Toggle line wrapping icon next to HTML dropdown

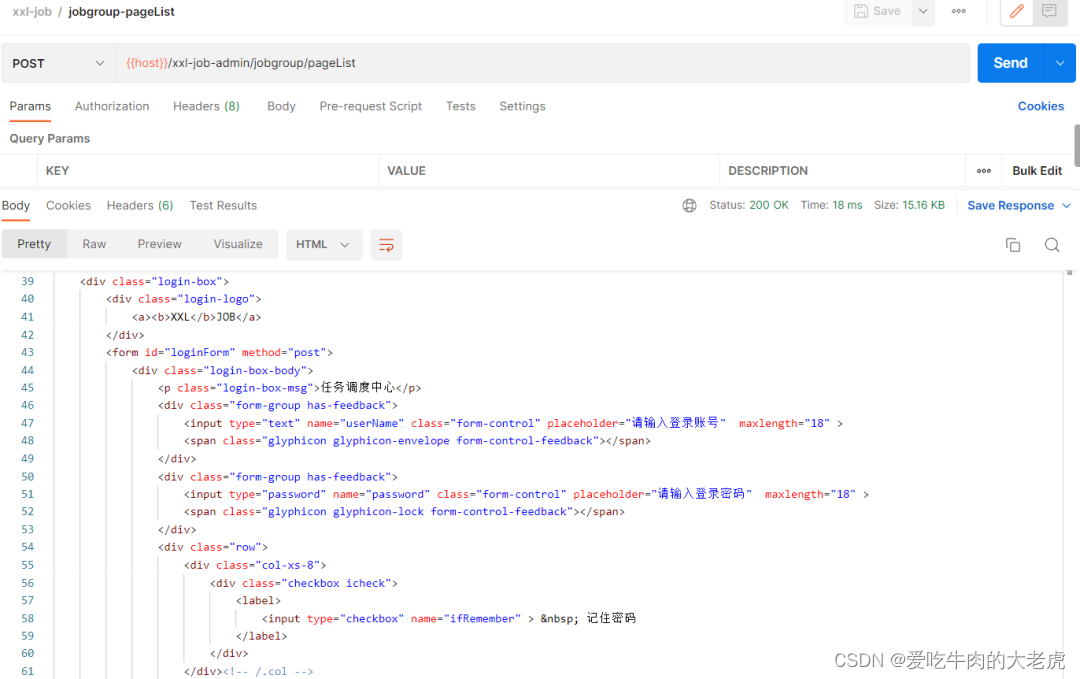pos(387,244)
